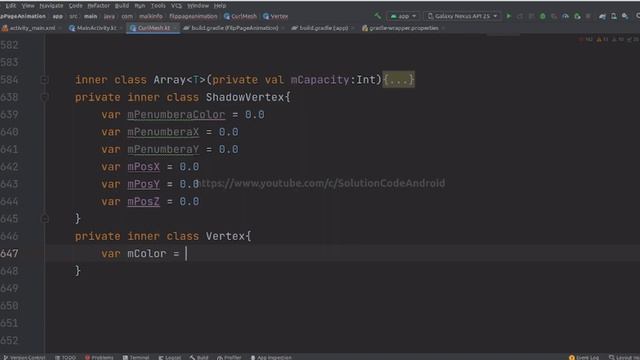Open the Logcat tool window

[169, 357]
